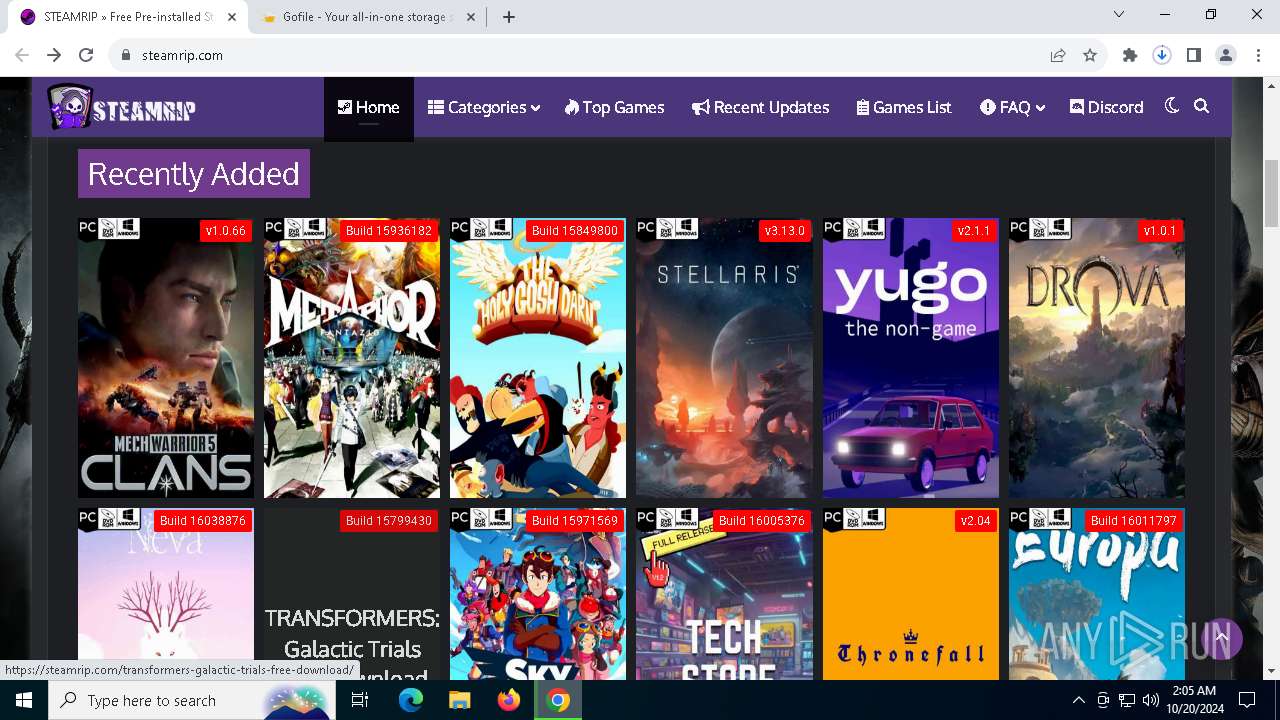This screenshot has width=1280, height=720.
Task: Open the Games List page
Action: click(x=904, y=107)
